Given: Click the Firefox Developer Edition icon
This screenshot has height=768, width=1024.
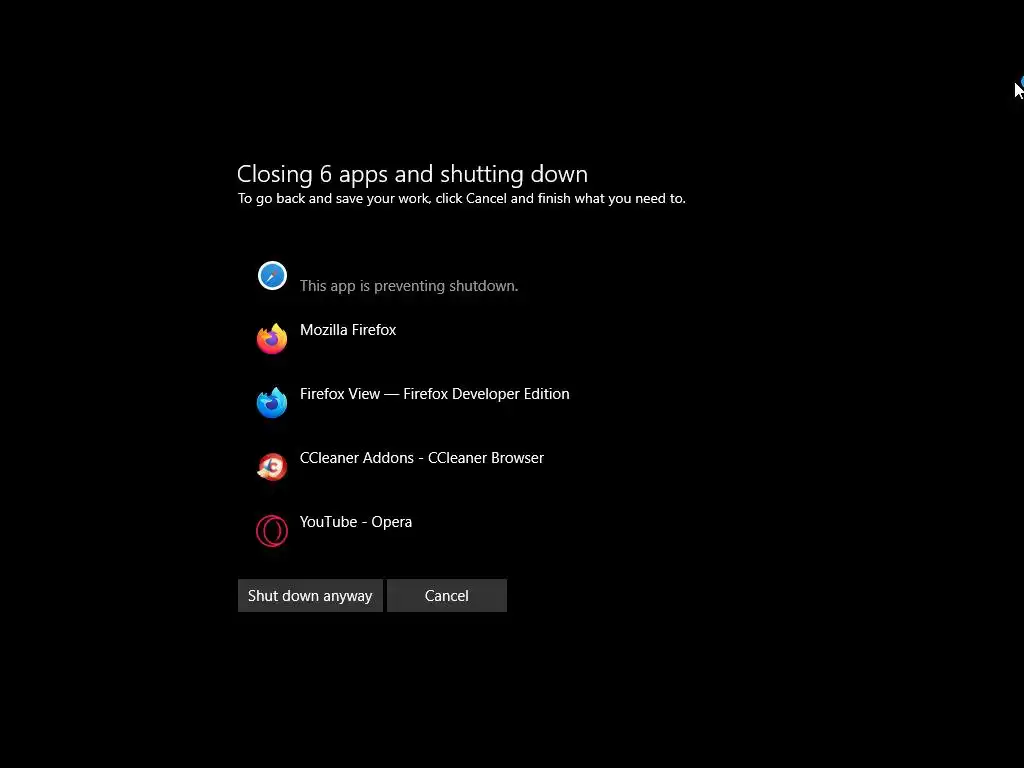Looking at the screenshot, I should 272,403.
